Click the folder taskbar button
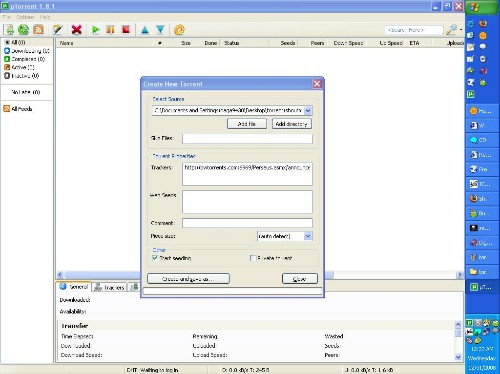Viewport: 500px width, 374px height. coord(482,272)
